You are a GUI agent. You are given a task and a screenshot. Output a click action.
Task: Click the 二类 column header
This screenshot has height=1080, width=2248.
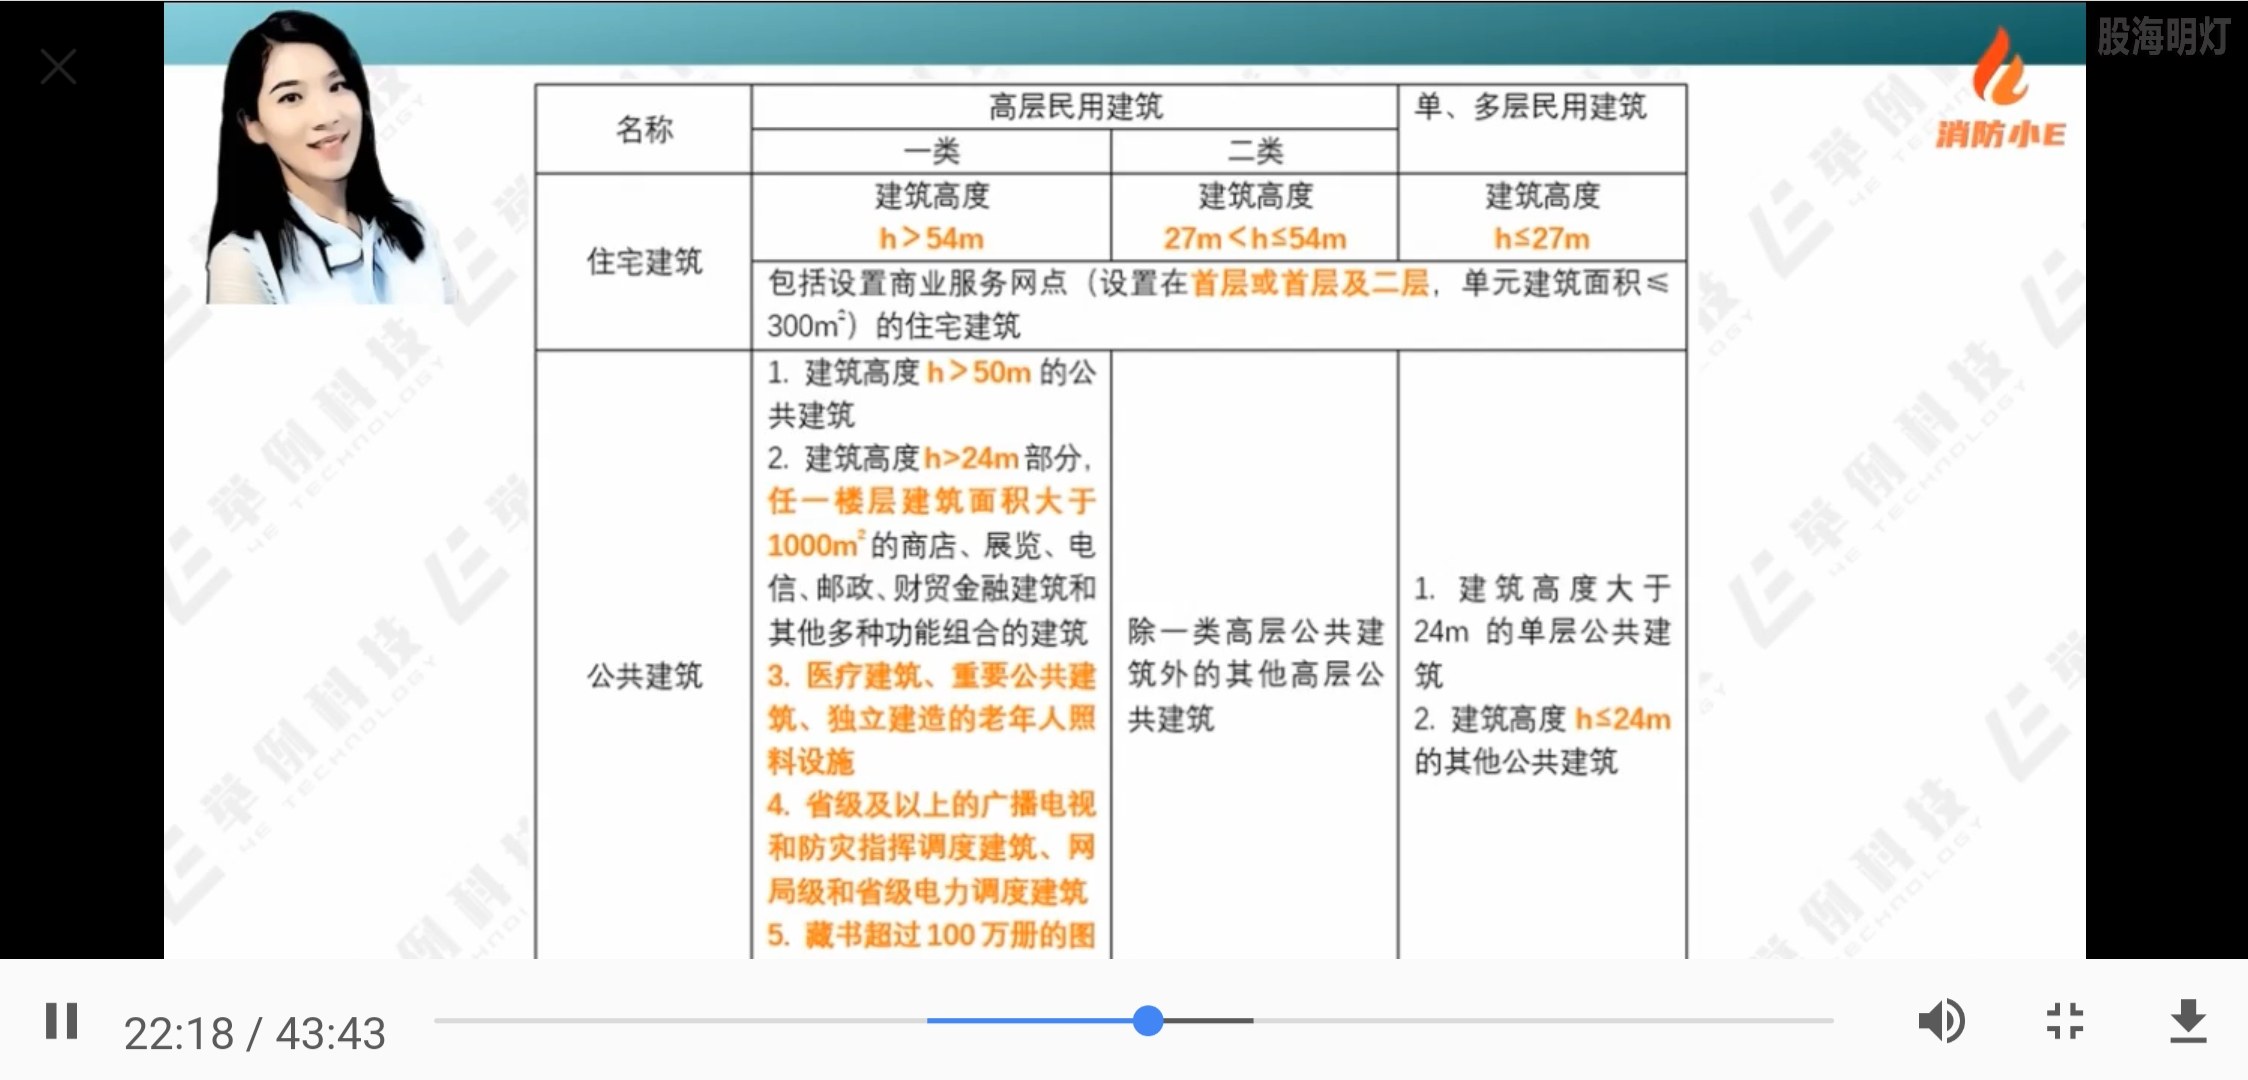pos(1255,151)
